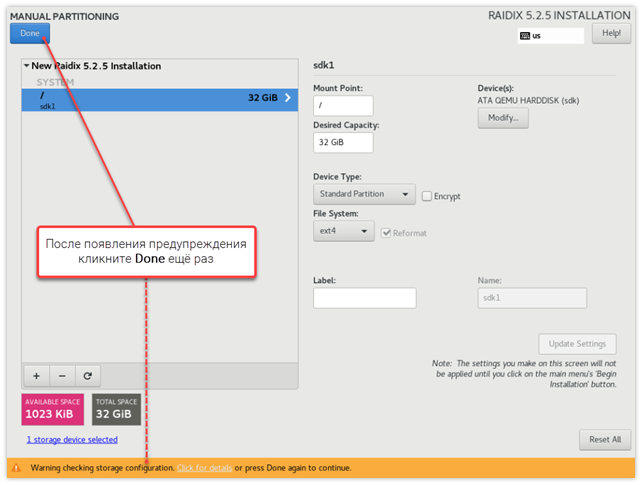Collapse the New Raidix 5.2.5 Installation tree
This screenshot has height=485, width=642.
[x=27, y=65]
